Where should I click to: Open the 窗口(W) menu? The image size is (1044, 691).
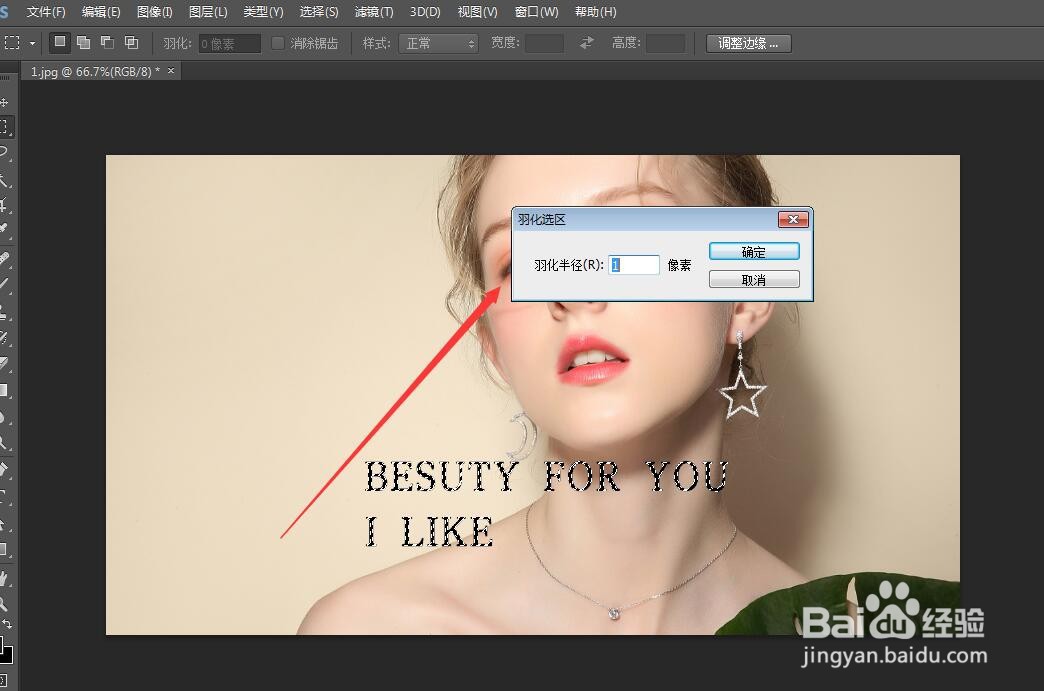[537, 12]
